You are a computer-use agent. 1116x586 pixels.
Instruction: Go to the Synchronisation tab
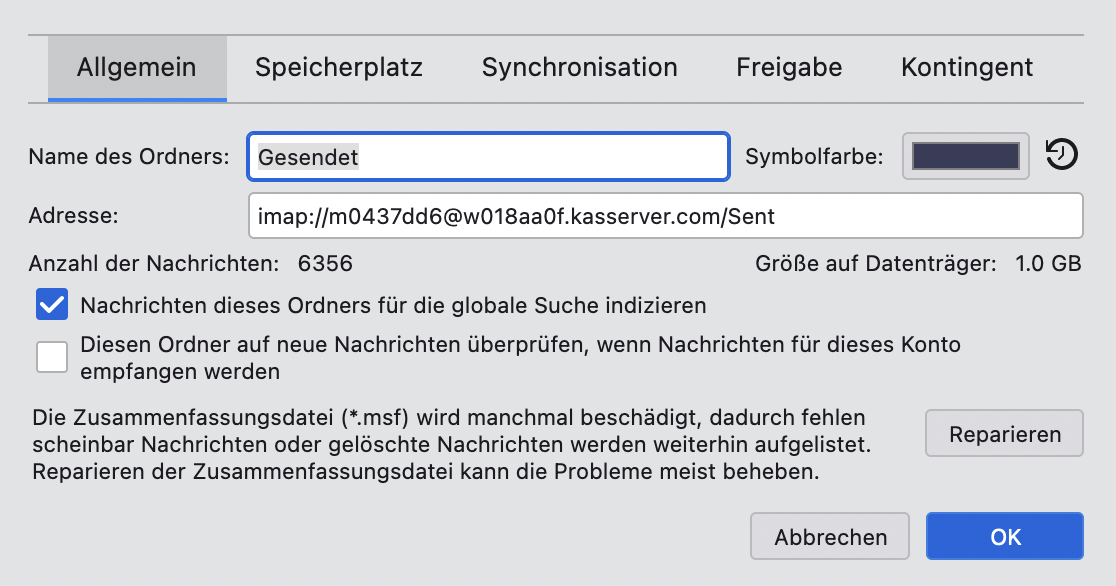580,68
